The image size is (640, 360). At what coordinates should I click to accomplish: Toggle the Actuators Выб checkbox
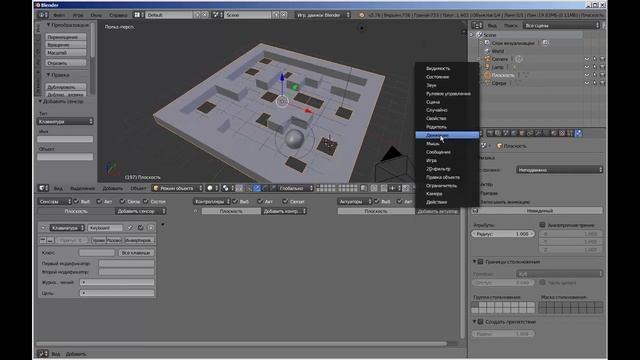click(377, 201)
